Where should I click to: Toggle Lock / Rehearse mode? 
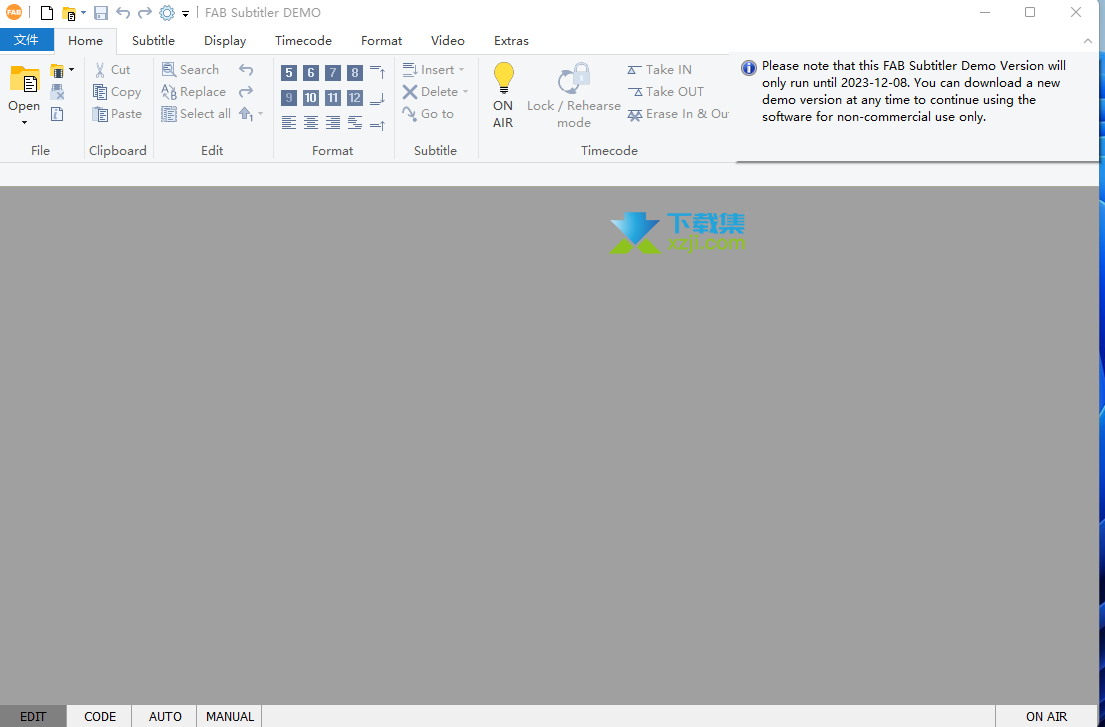(574, 96)
